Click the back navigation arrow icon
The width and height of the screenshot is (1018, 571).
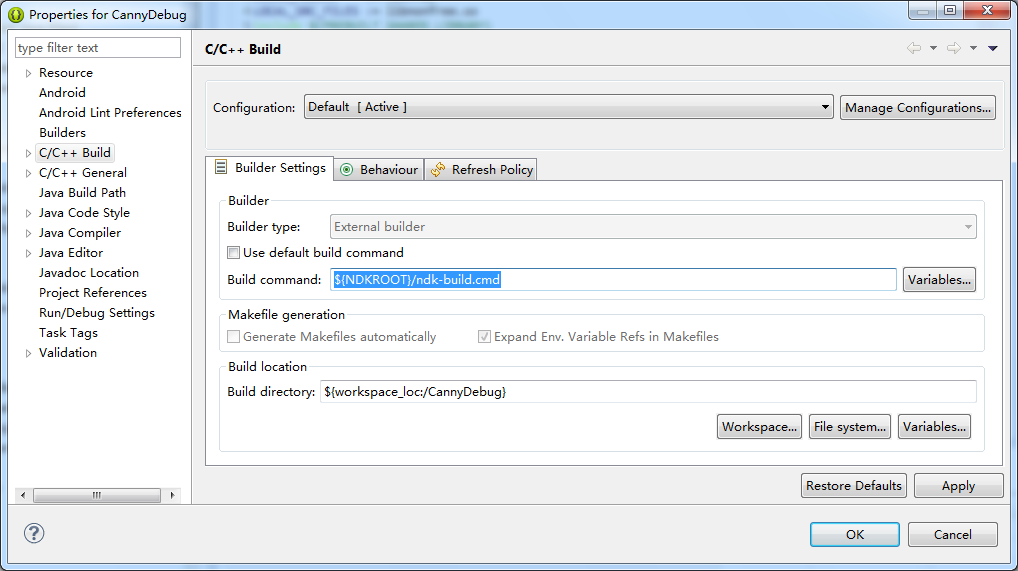[914, 48]
